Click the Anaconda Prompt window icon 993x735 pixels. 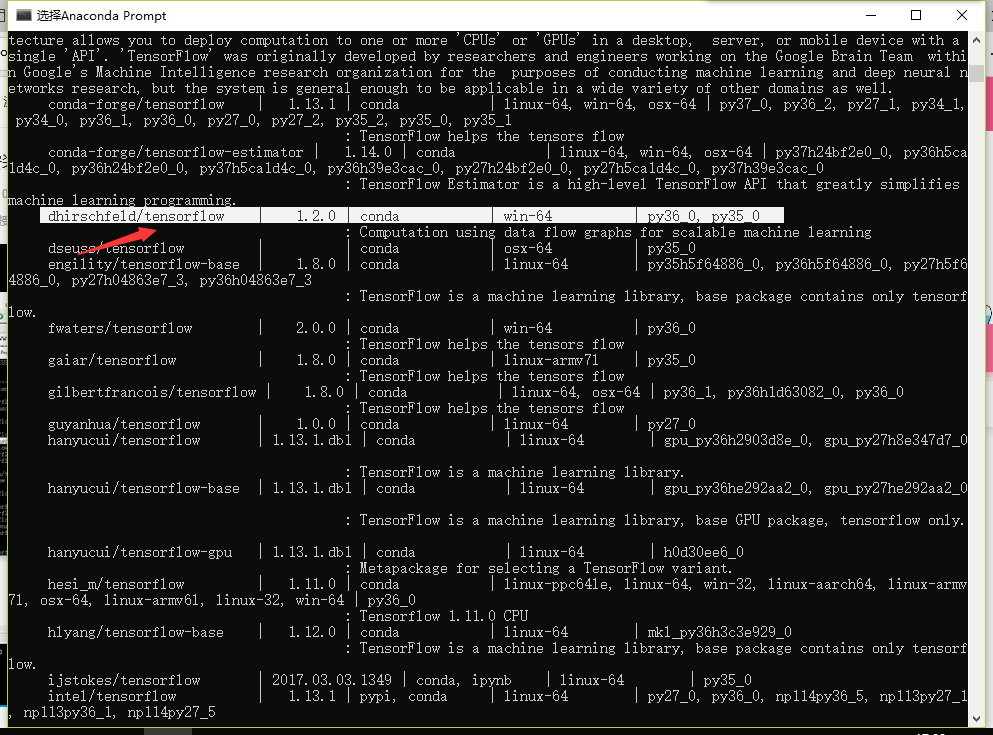point(23,15)
